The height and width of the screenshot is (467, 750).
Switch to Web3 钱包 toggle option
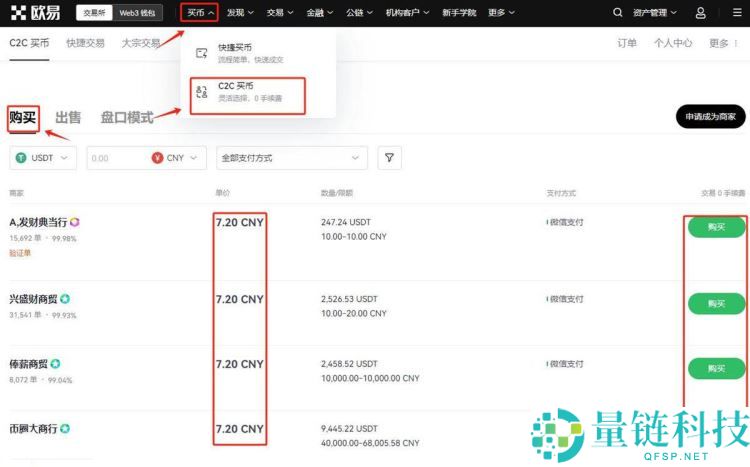137,13
